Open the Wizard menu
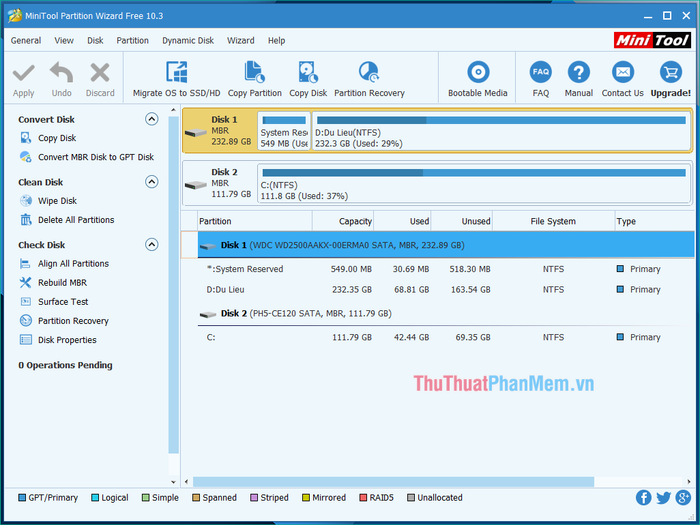 tap(241, 41)
